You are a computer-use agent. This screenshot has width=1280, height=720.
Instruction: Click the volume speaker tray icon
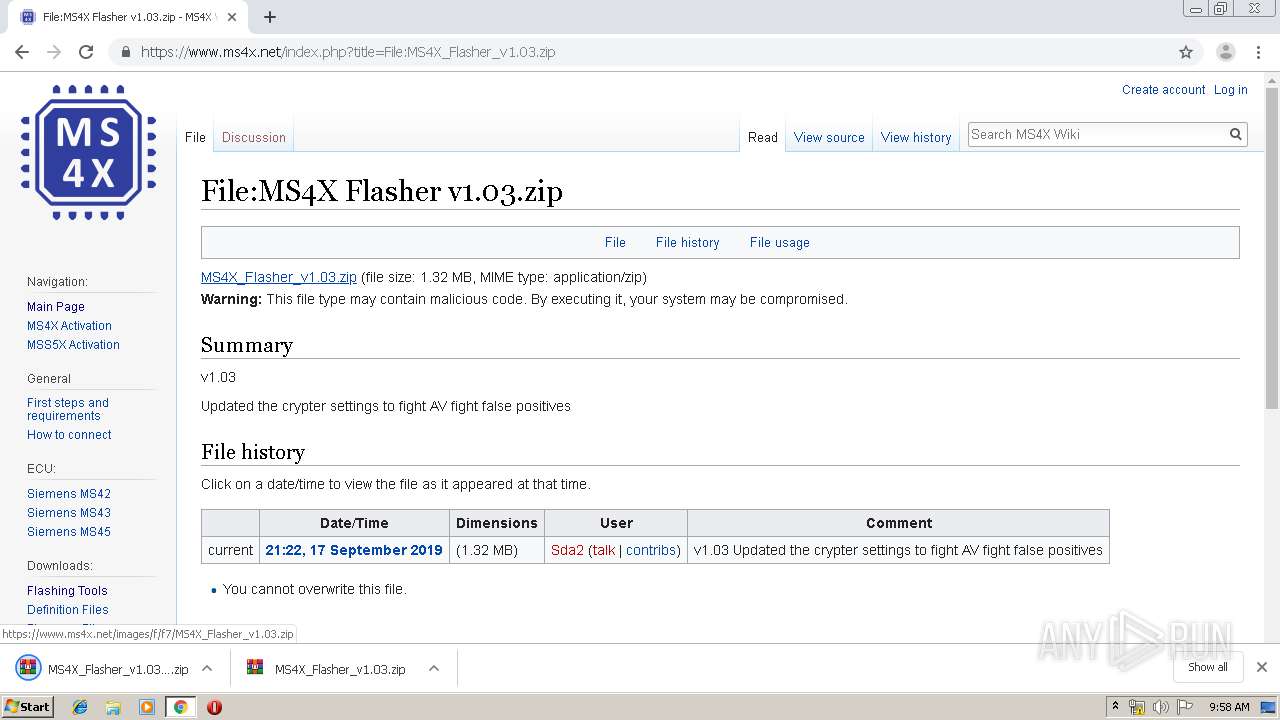pos(1160,707)
